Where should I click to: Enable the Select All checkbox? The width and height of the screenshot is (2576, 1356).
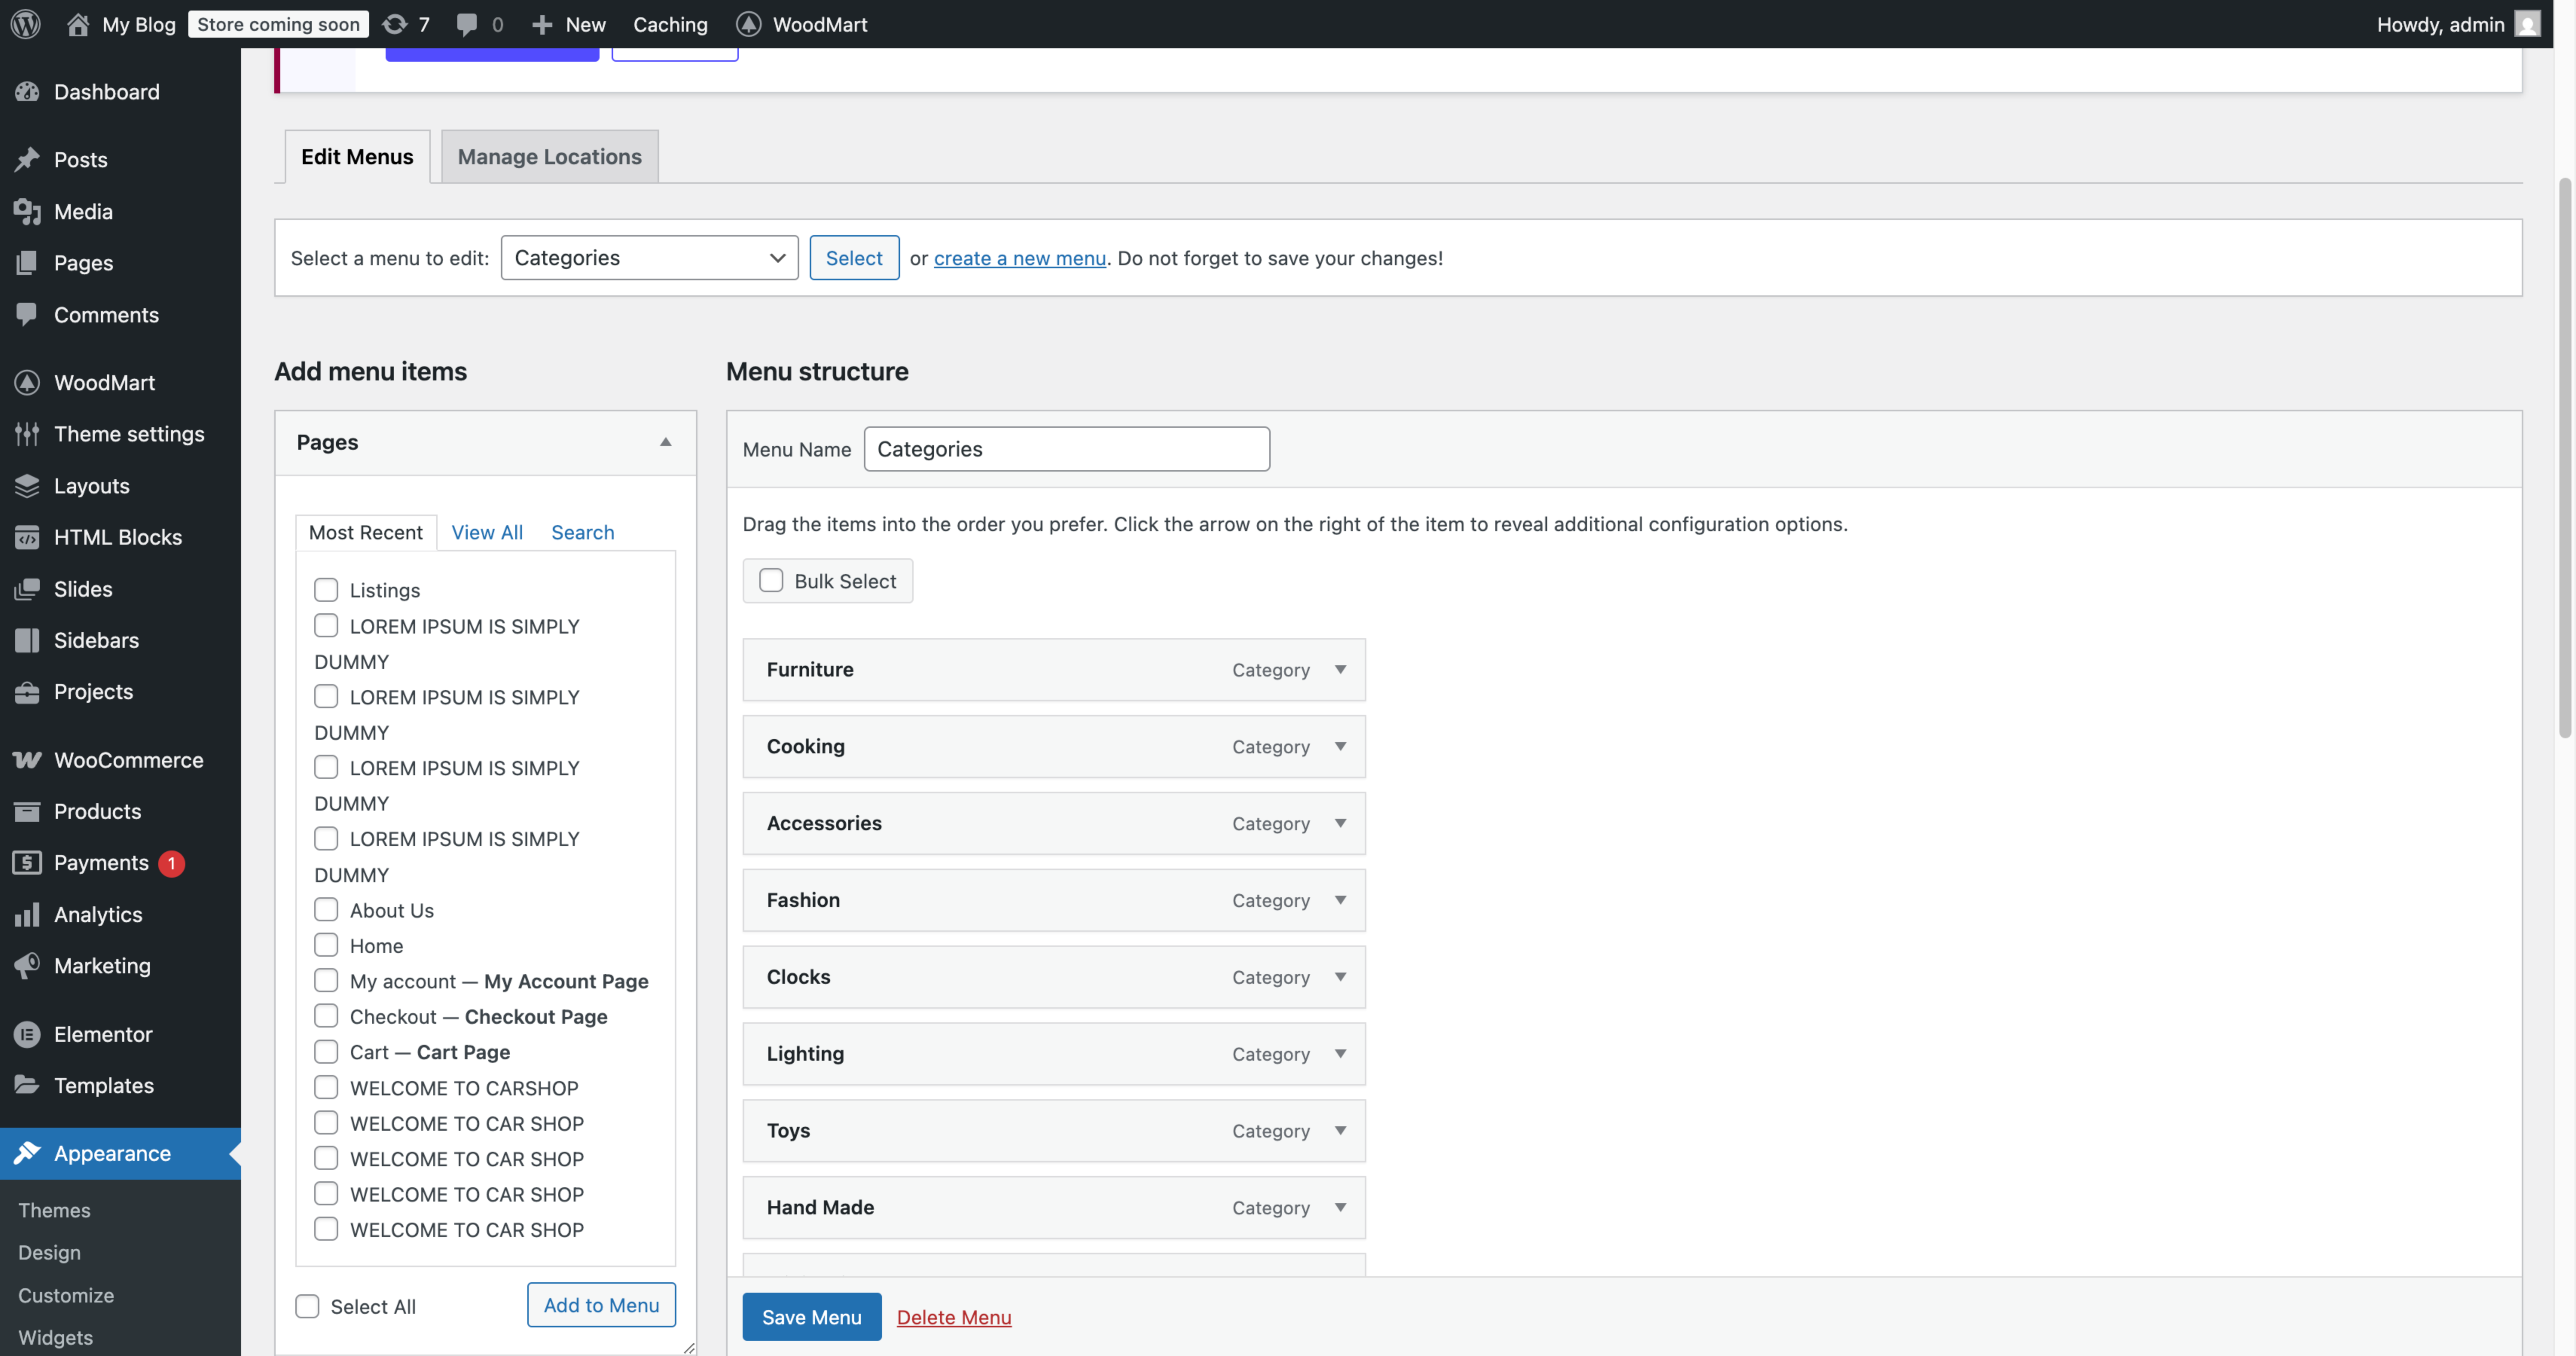307,1306
